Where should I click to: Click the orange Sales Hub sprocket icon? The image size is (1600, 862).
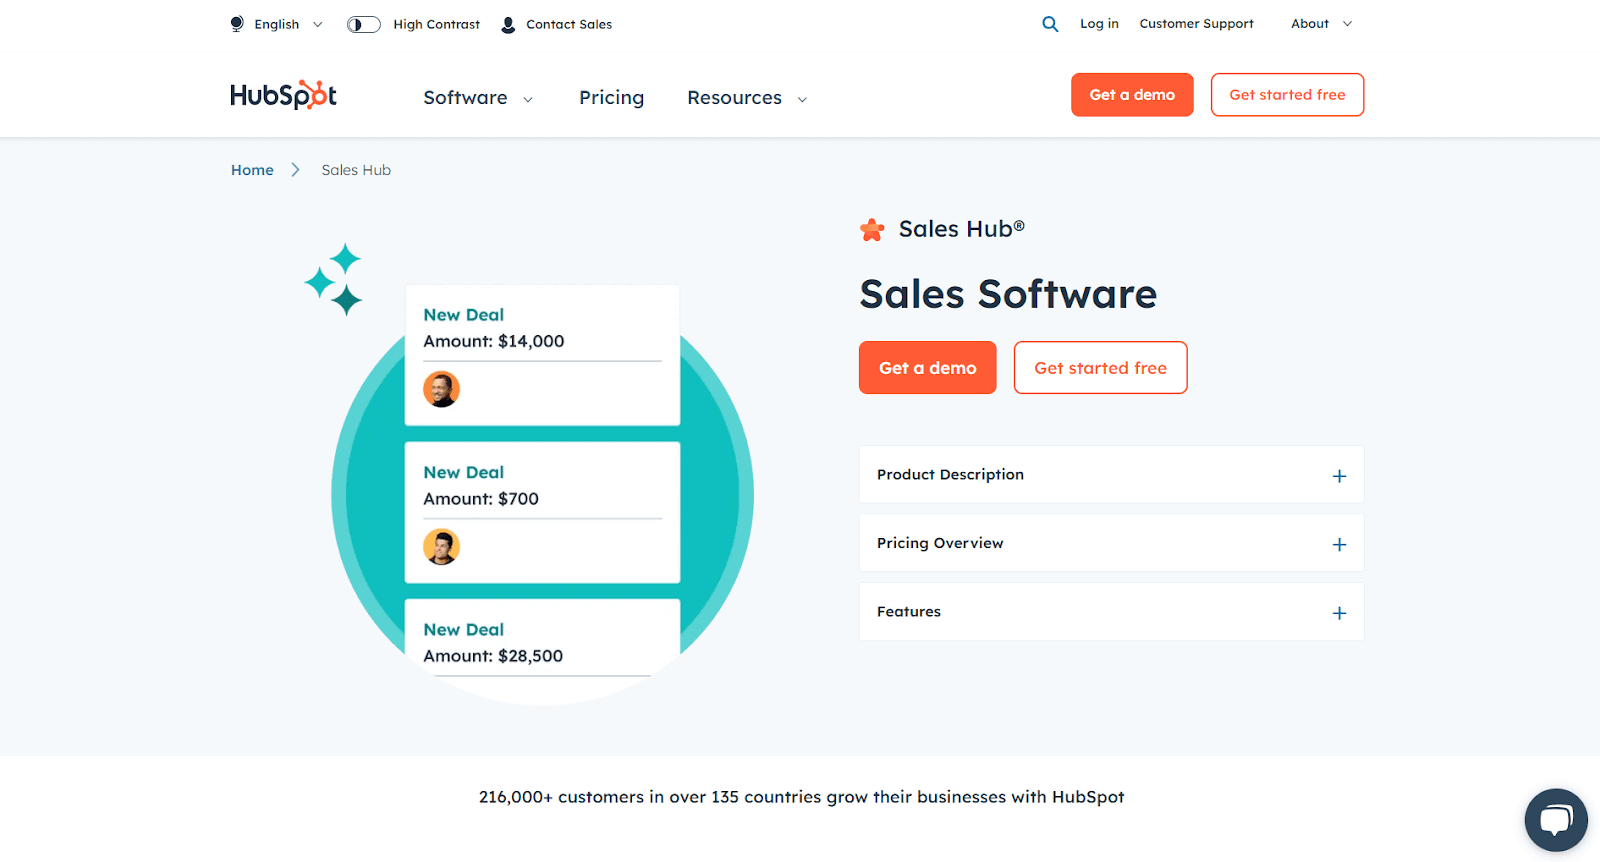pos(872,230)
